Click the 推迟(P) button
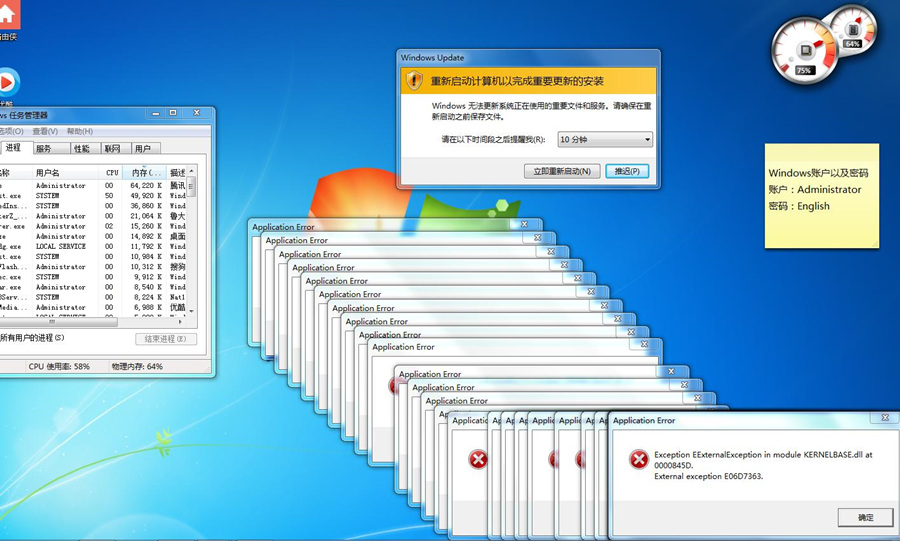 pyautogui.click(x=627, y=171)
